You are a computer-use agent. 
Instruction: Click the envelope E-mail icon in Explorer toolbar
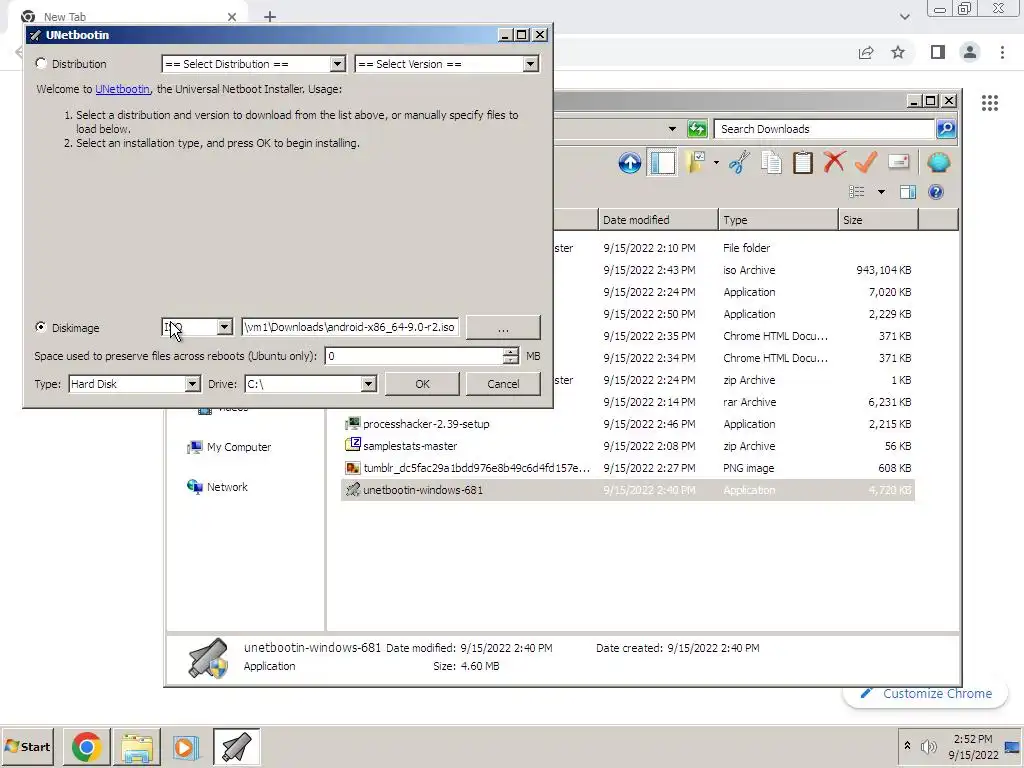899,161
